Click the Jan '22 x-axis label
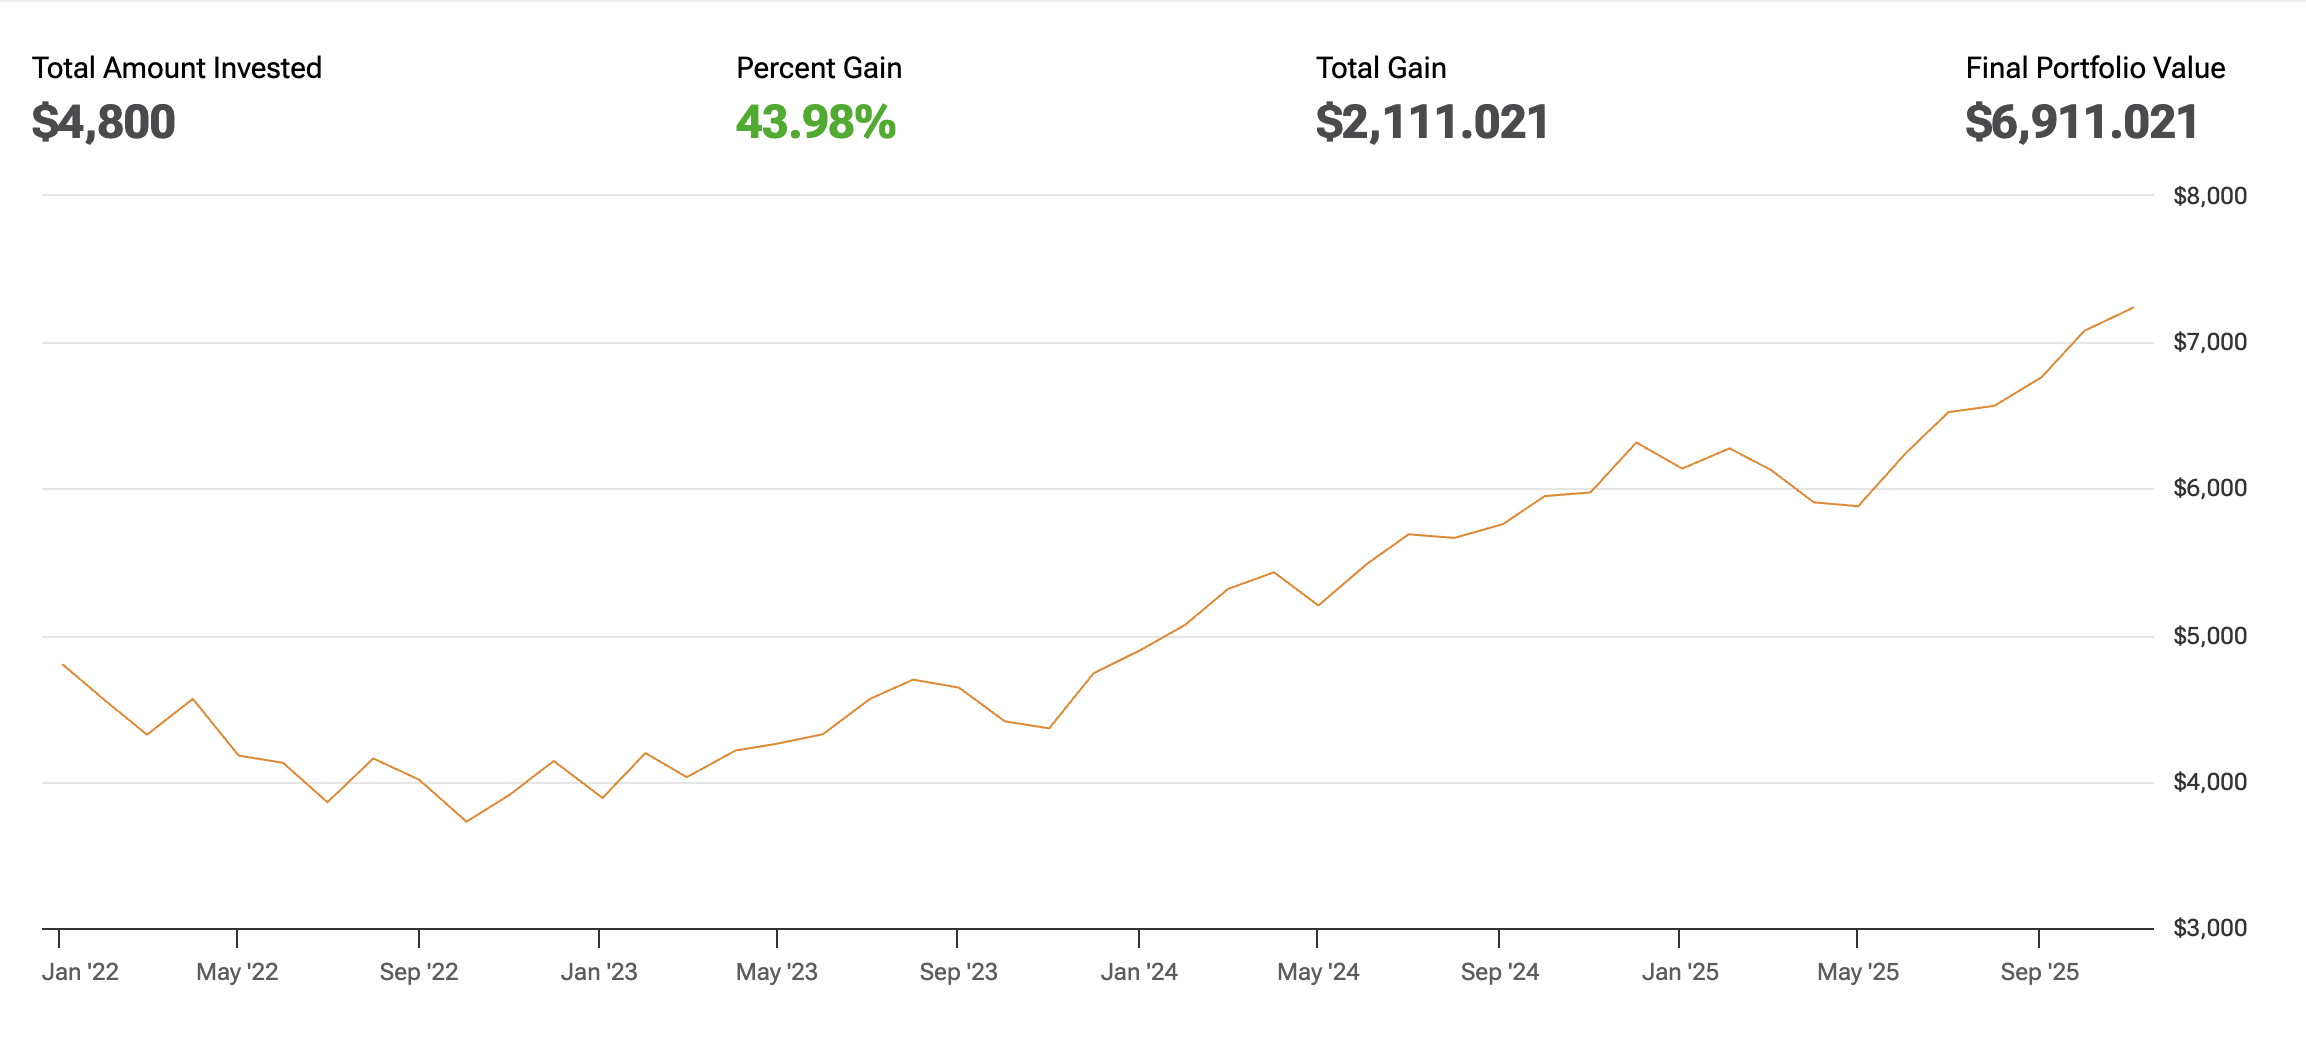Image resolution: width=2306 pixels, height=1054 pixels. tap(80, 972)
